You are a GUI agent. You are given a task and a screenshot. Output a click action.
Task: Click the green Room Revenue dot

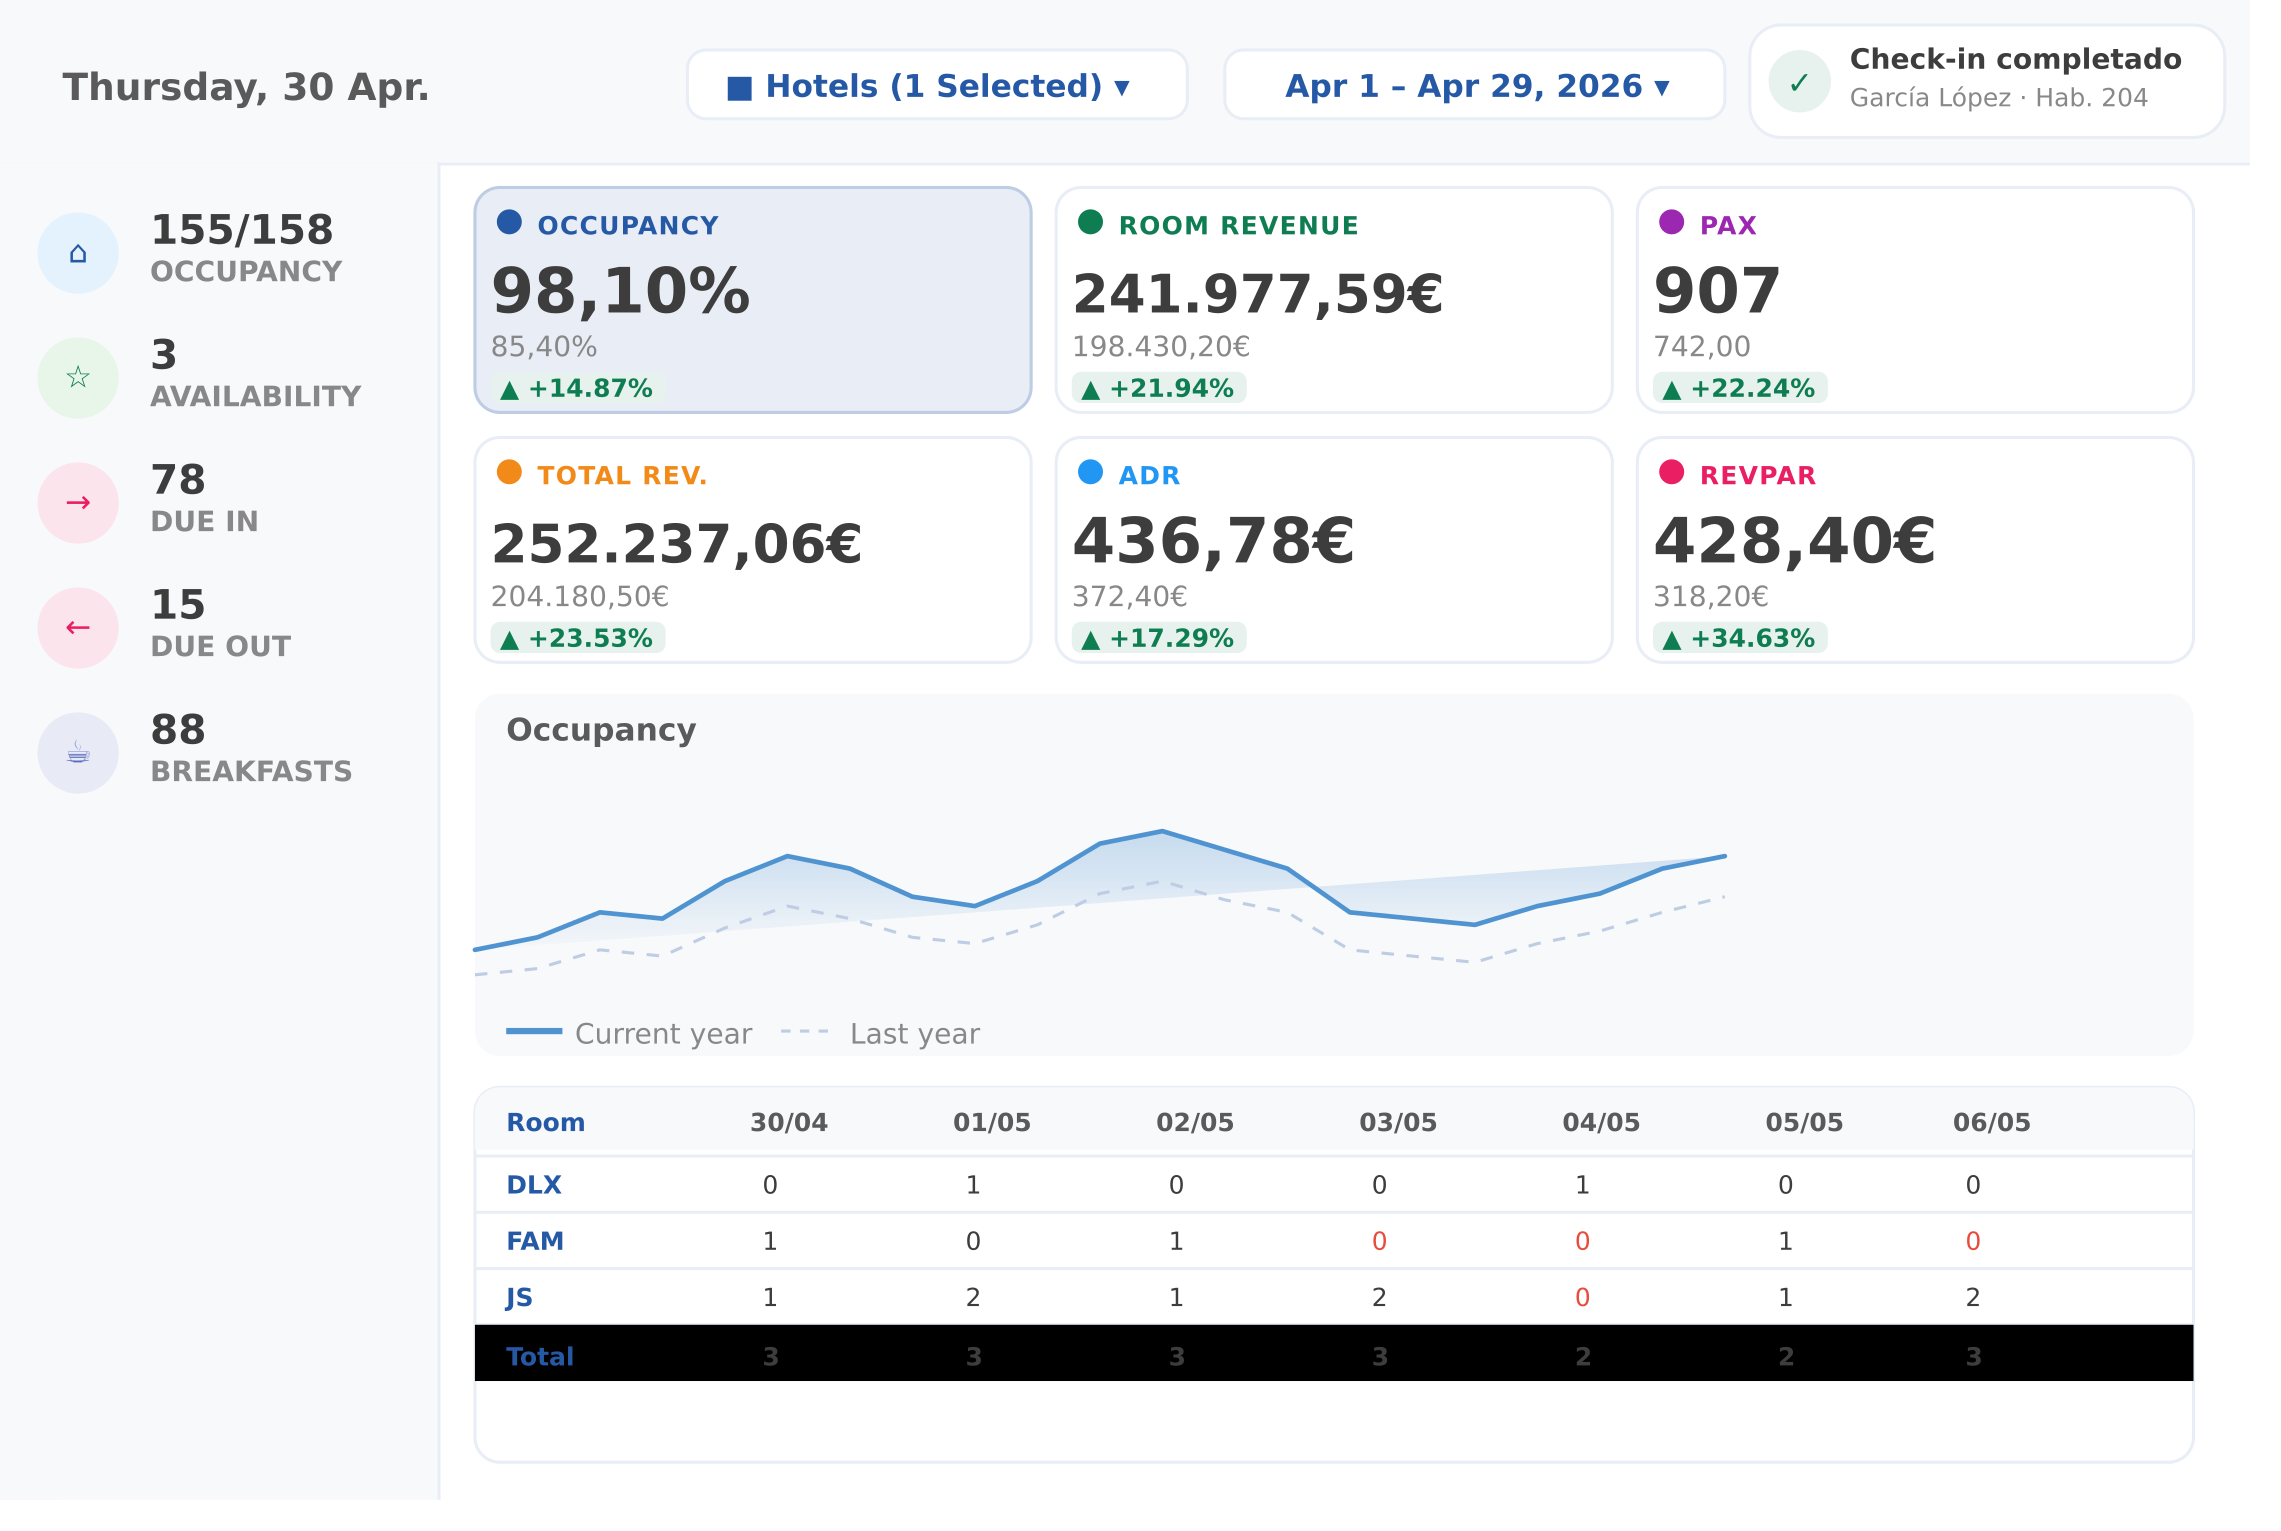click(1090, 222)
